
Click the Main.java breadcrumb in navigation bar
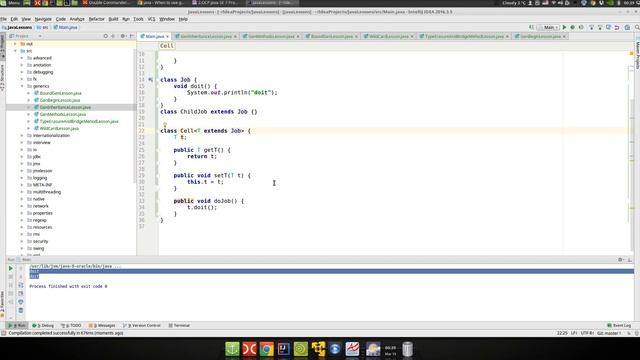(65, 27)
